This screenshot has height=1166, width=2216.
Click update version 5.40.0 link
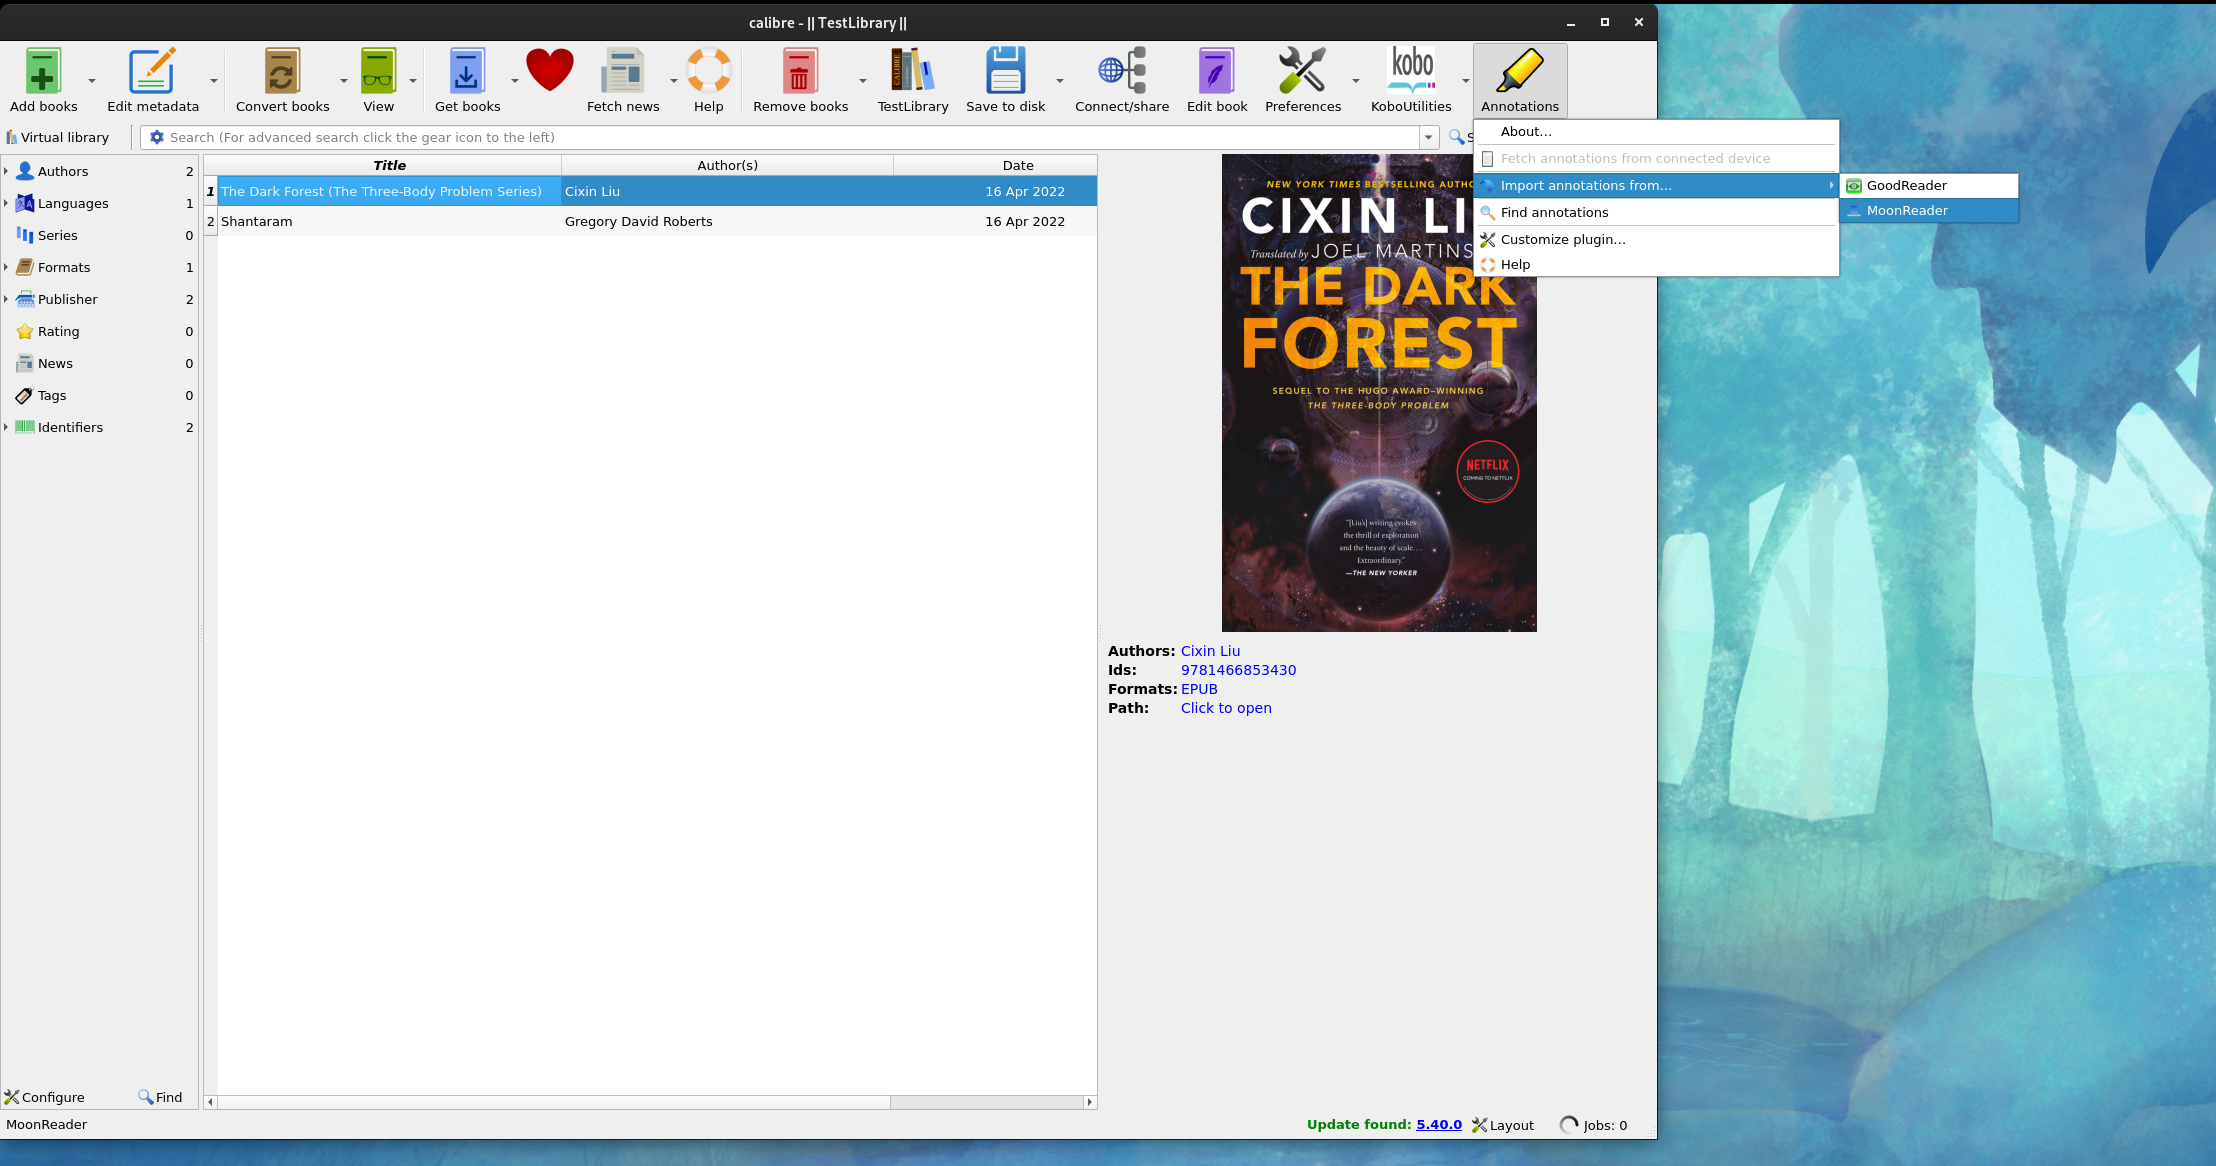tap(1438, 1124)
